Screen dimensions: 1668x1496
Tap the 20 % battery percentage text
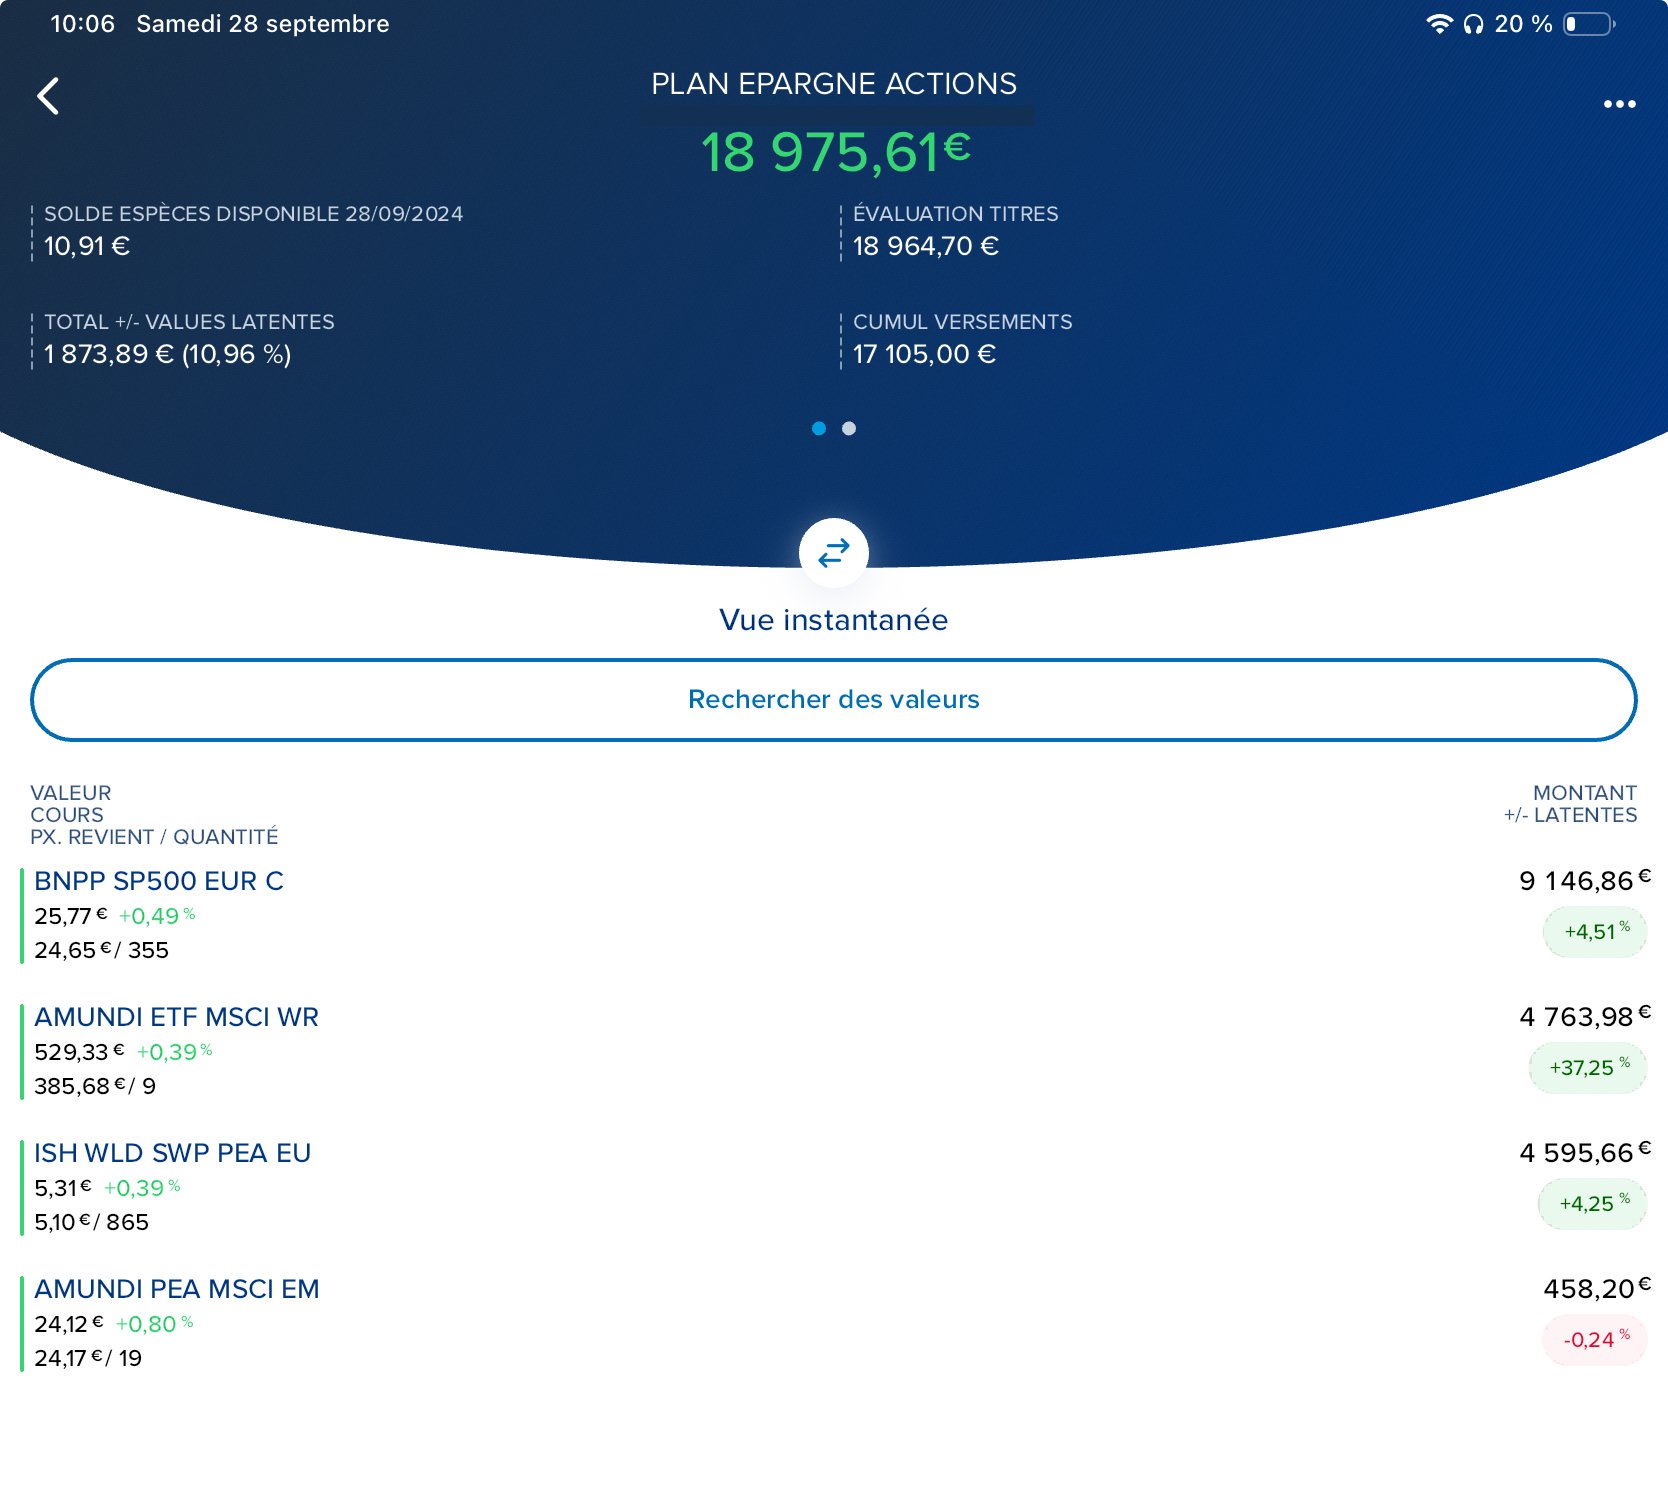tap(1523, 24)
